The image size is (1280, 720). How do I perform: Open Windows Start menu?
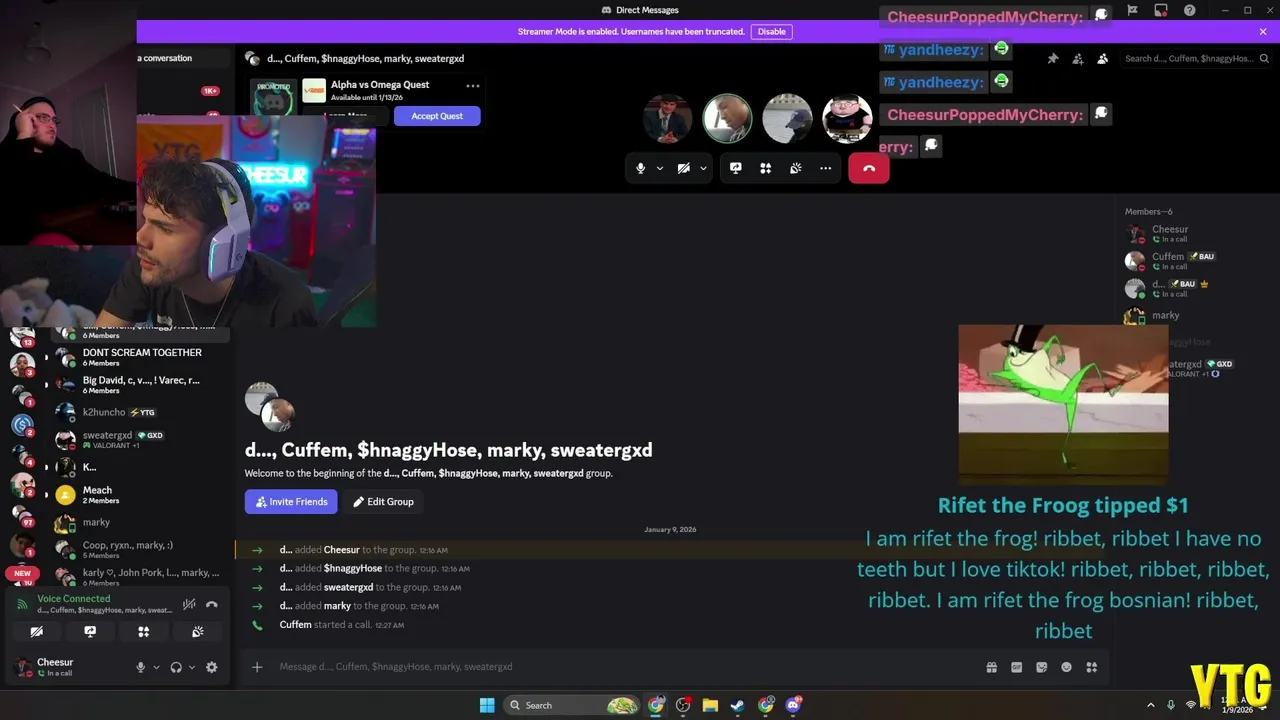487,705
